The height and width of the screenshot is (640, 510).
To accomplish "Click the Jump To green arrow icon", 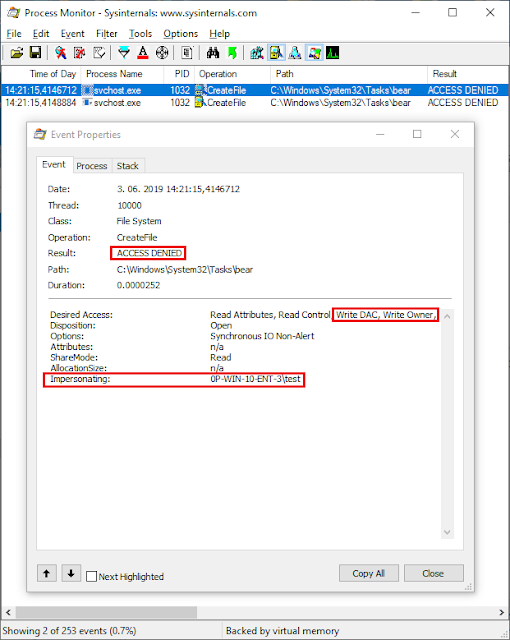I will point(232,53).
